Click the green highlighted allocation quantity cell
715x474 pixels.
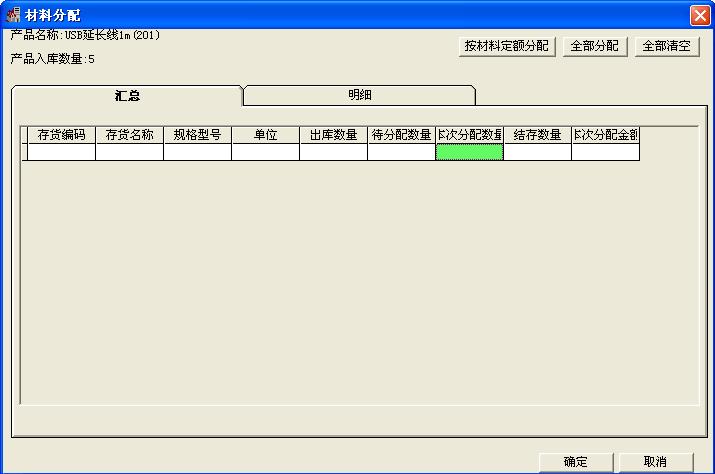(x=469, y=152)
